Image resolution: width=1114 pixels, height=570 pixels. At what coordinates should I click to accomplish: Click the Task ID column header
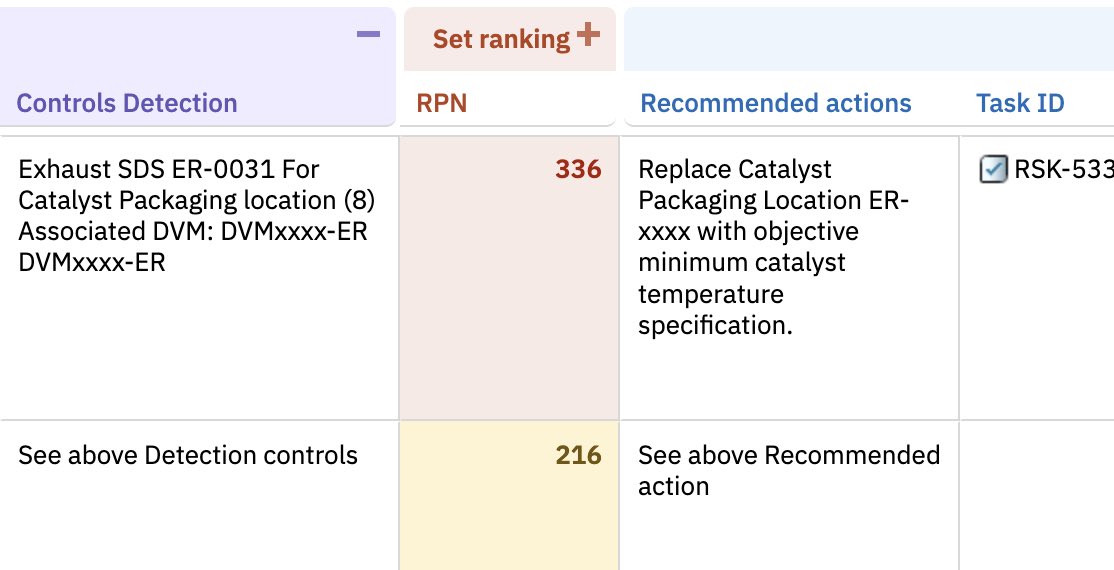point(1020,103)
